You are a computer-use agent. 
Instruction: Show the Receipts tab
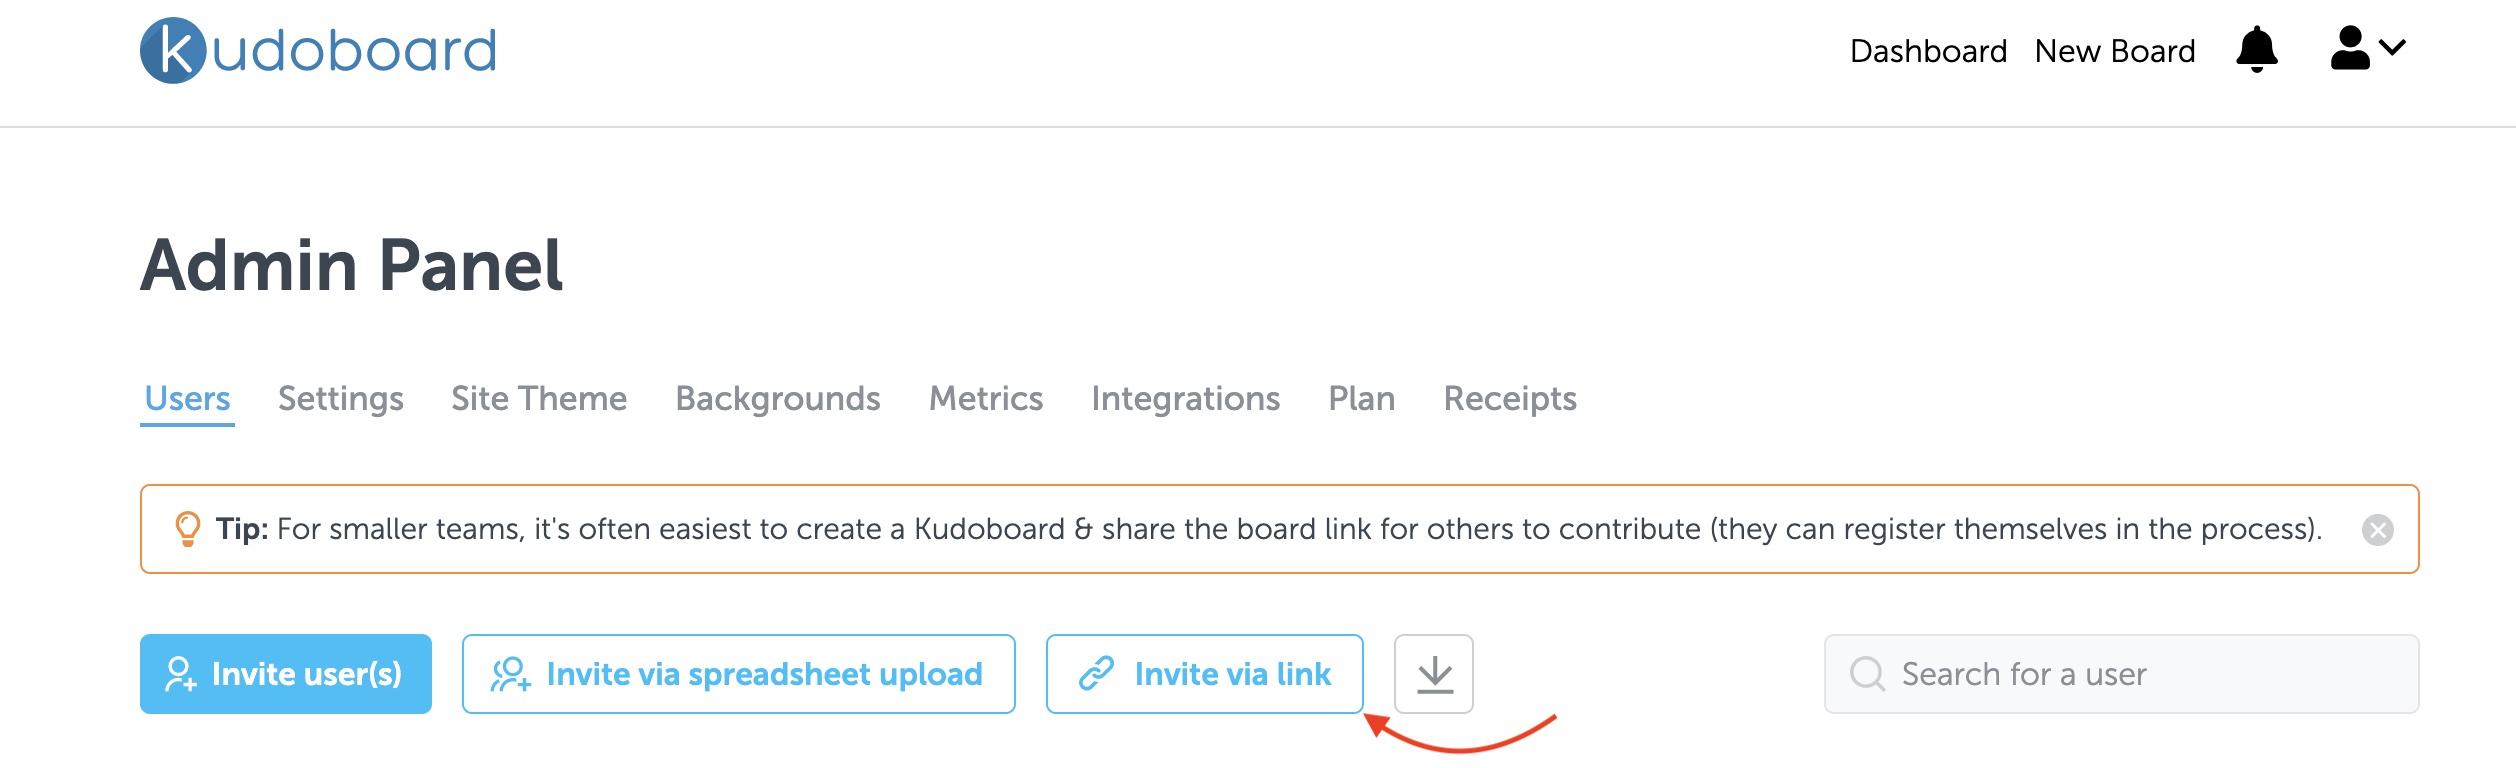click(x=1510, y=399)
